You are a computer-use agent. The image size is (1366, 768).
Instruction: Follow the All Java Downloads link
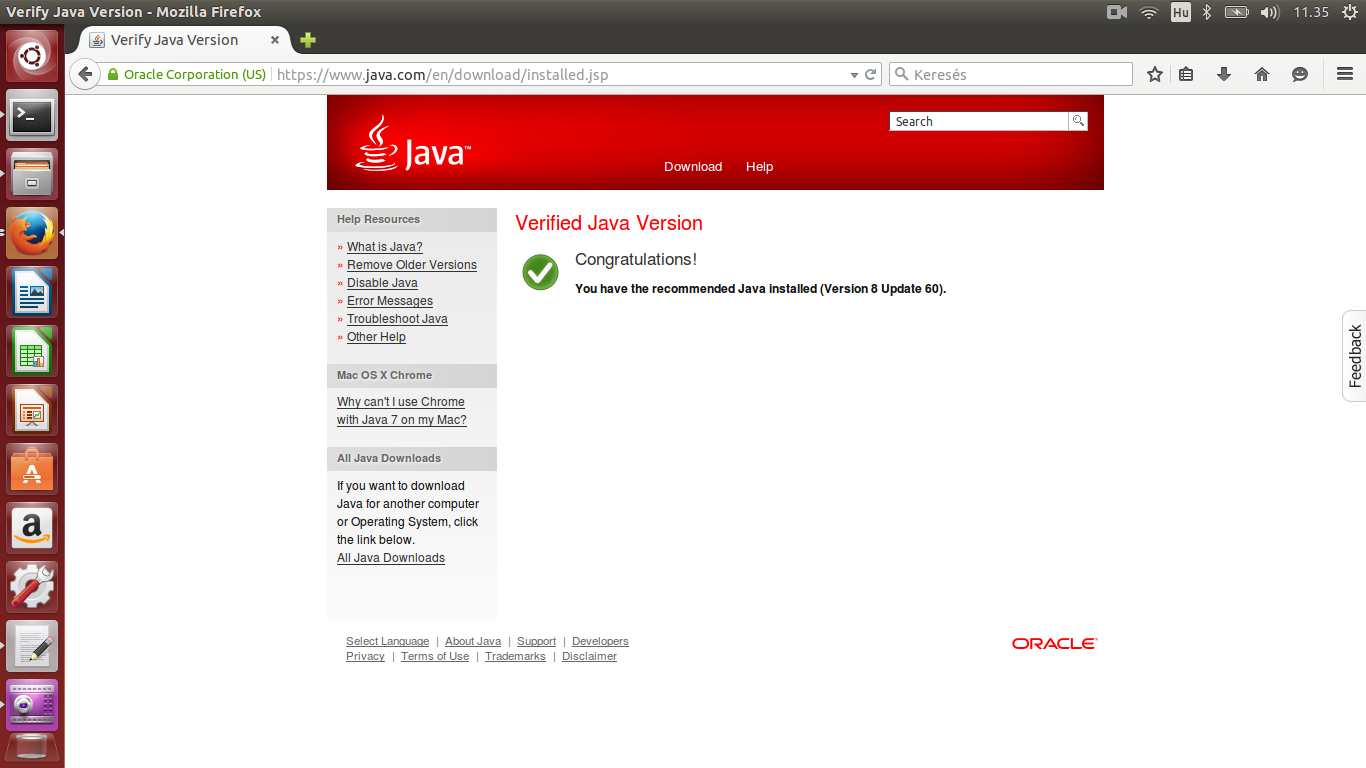pos(390,558)
